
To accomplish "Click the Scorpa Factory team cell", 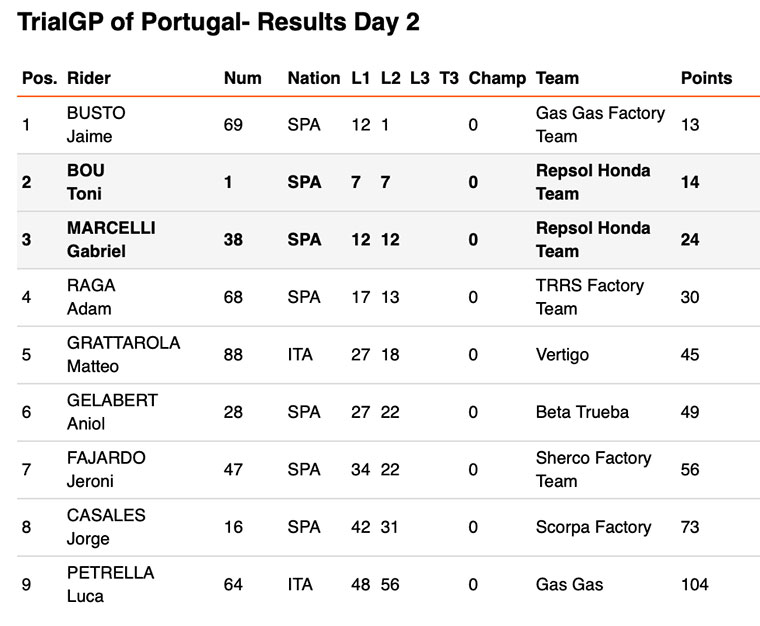I will pos(593,527).
